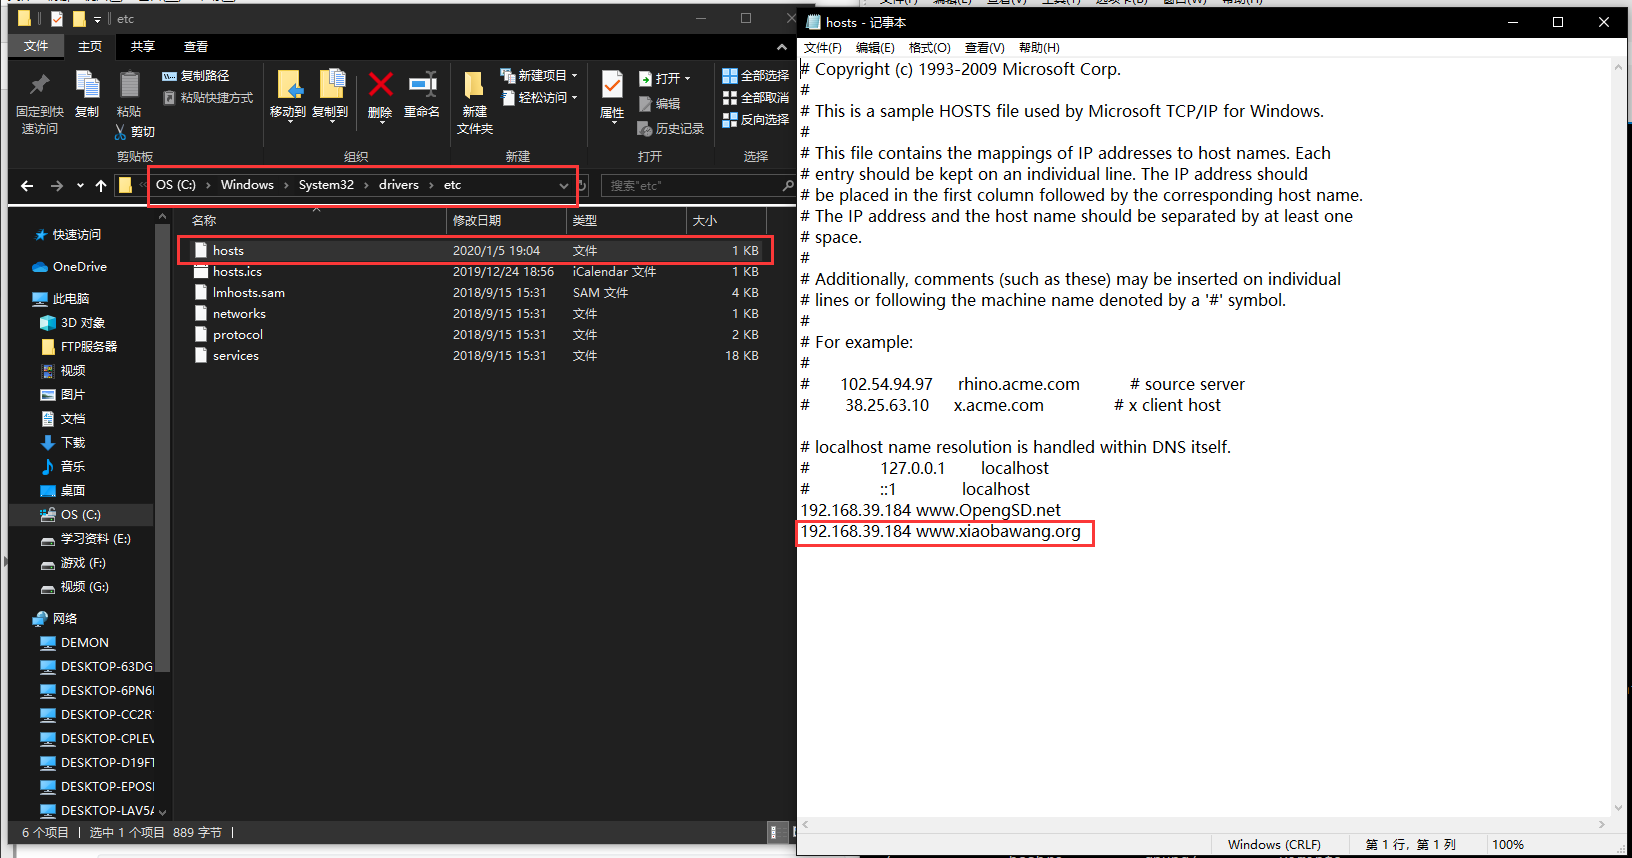Viewport: 1632px width, 858px height.
Task: Click Copy path (复制路径)
Action: (x=196, y=76)
